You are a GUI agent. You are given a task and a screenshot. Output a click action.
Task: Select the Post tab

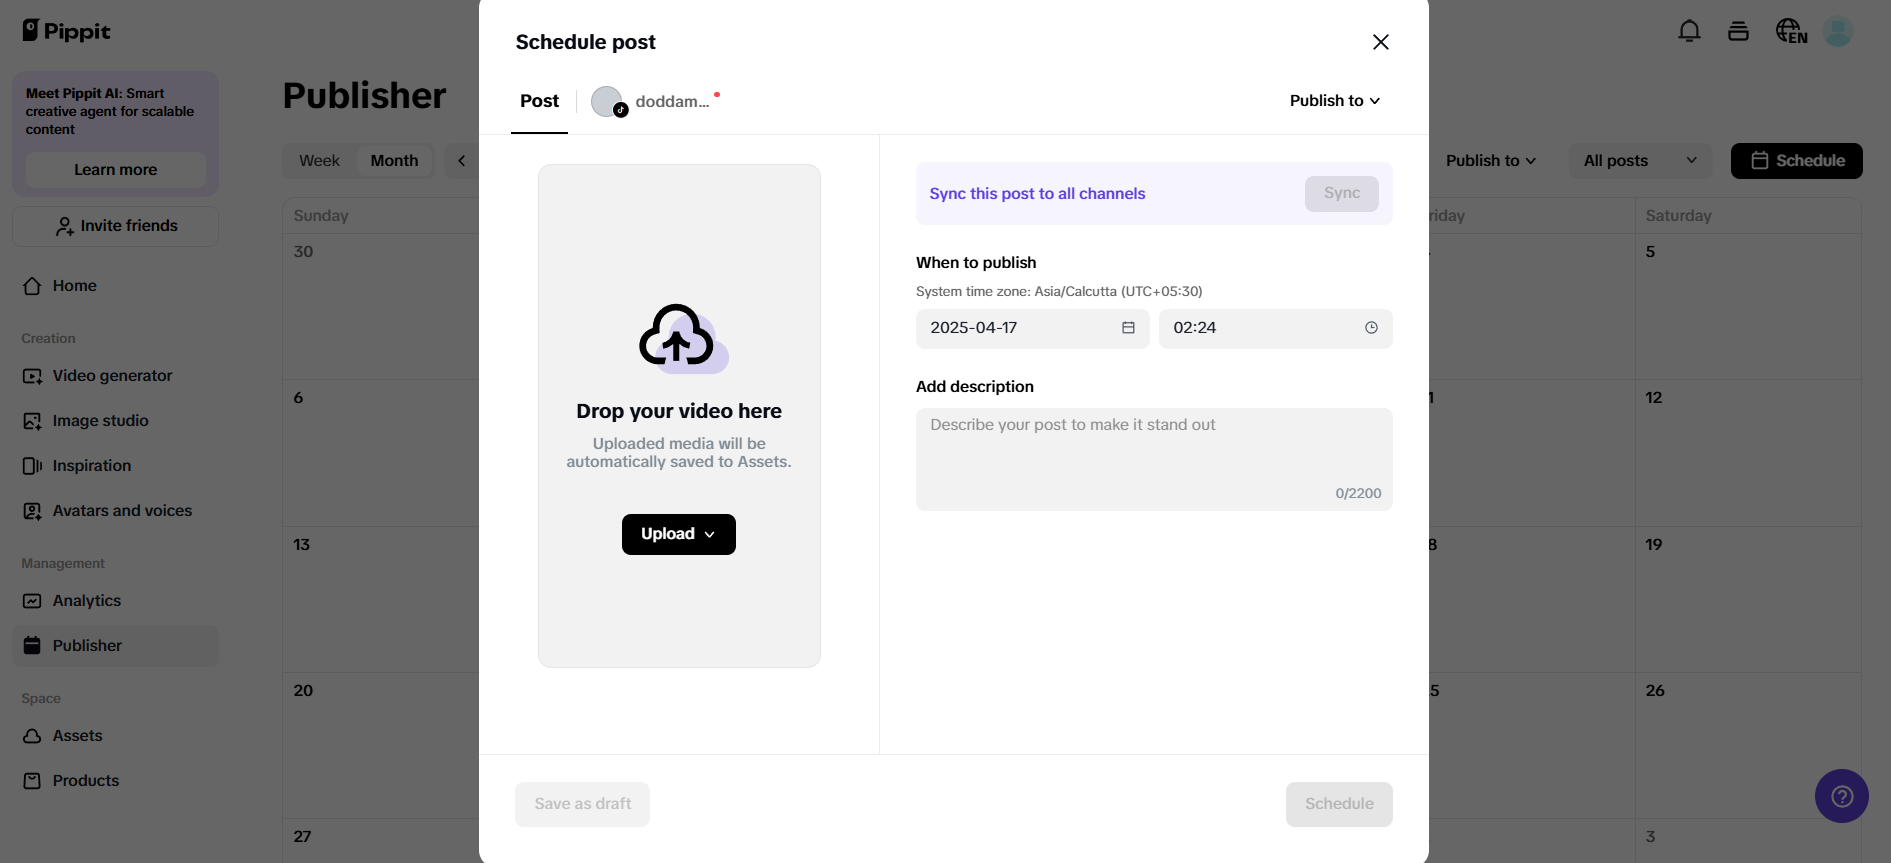[x=539, y=101]
